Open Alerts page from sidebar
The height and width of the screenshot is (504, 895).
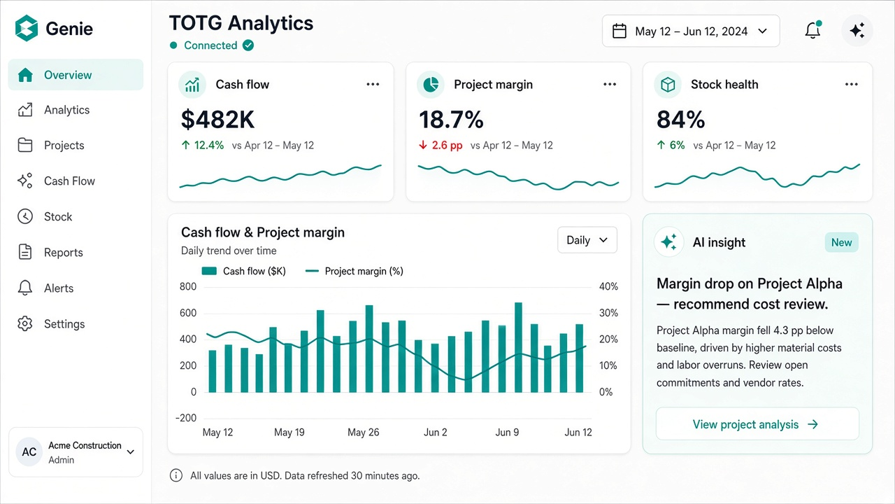coord(76,288)
